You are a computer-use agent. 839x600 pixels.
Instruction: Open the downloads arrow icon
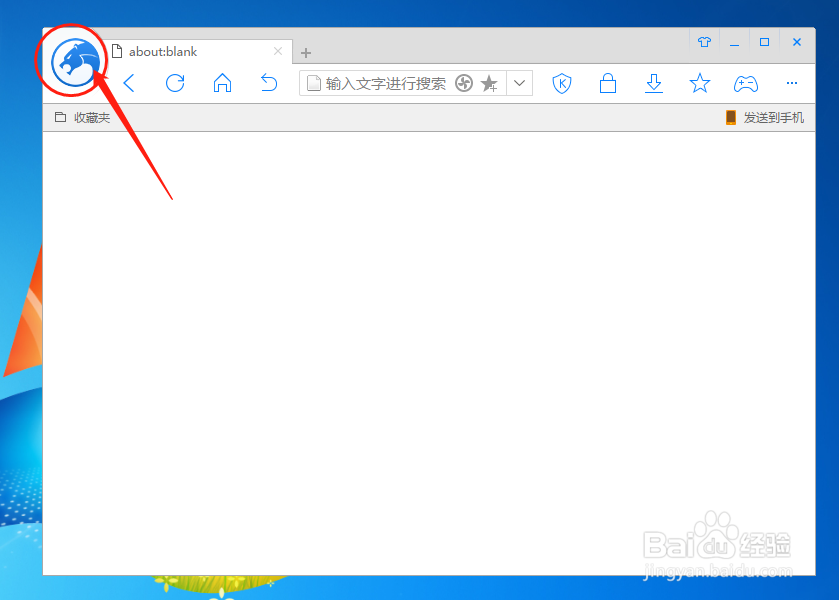pos(654,83)
